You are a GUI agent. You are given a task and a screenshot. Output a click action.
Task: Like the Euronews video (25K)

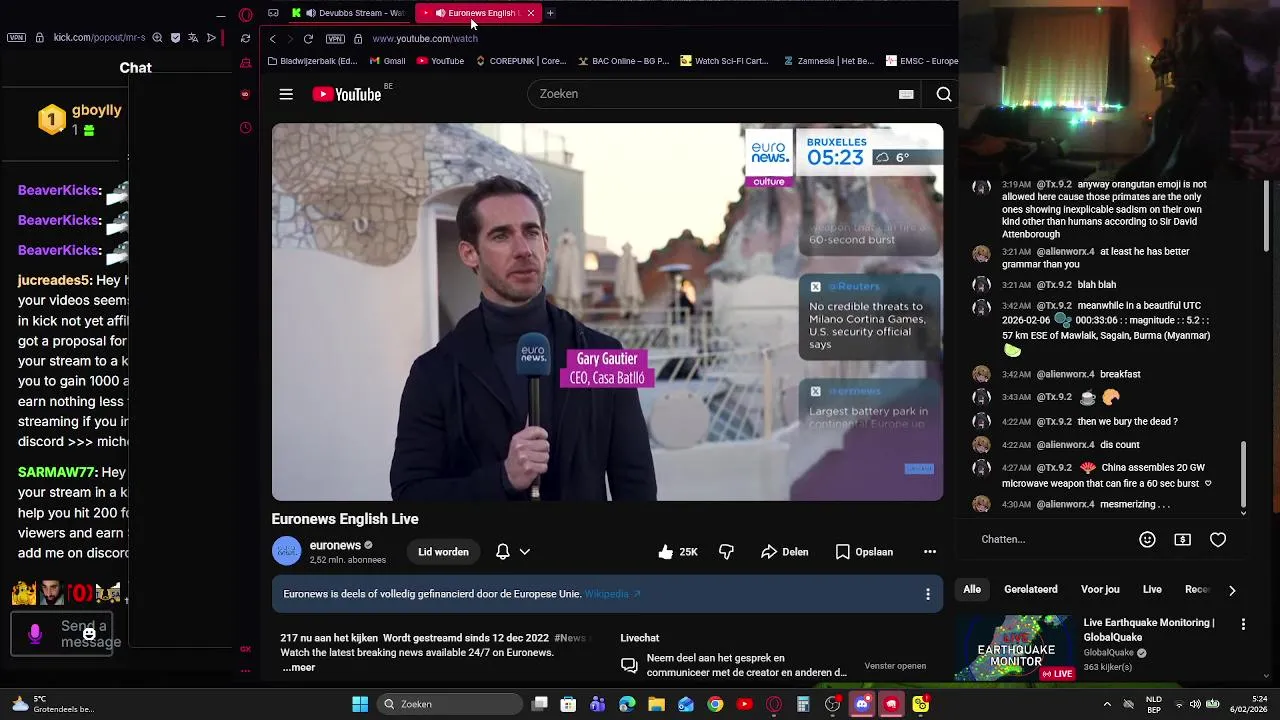(x=677, y=552)
